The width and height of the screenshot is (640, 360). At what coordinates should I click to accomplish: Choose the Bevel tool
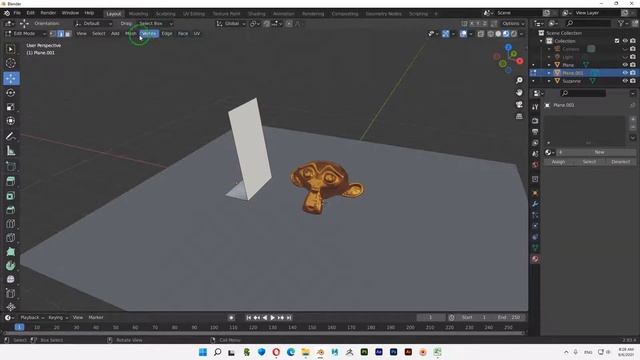click(x=11, y=210)
